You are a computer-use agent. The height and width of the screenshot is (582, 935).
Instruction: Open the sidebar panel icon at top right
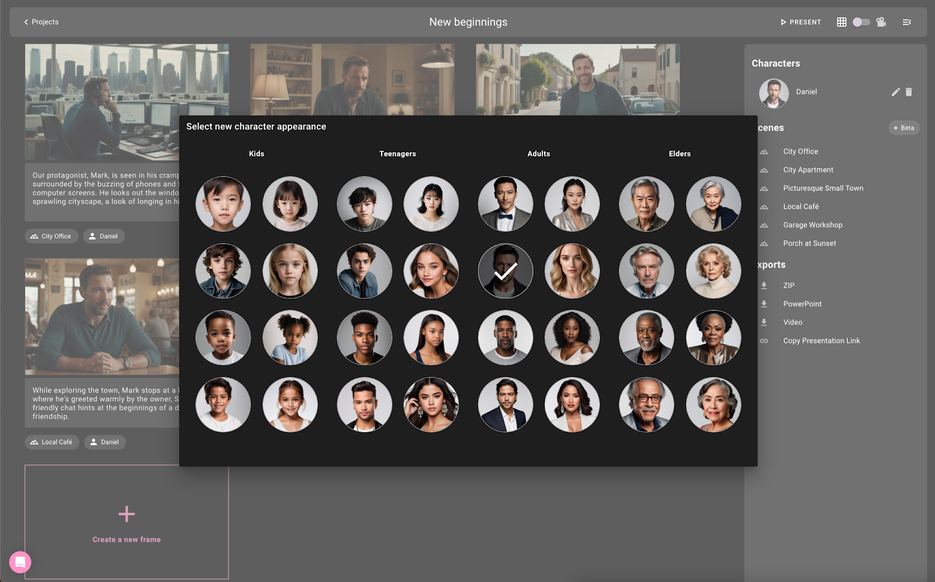907,21
